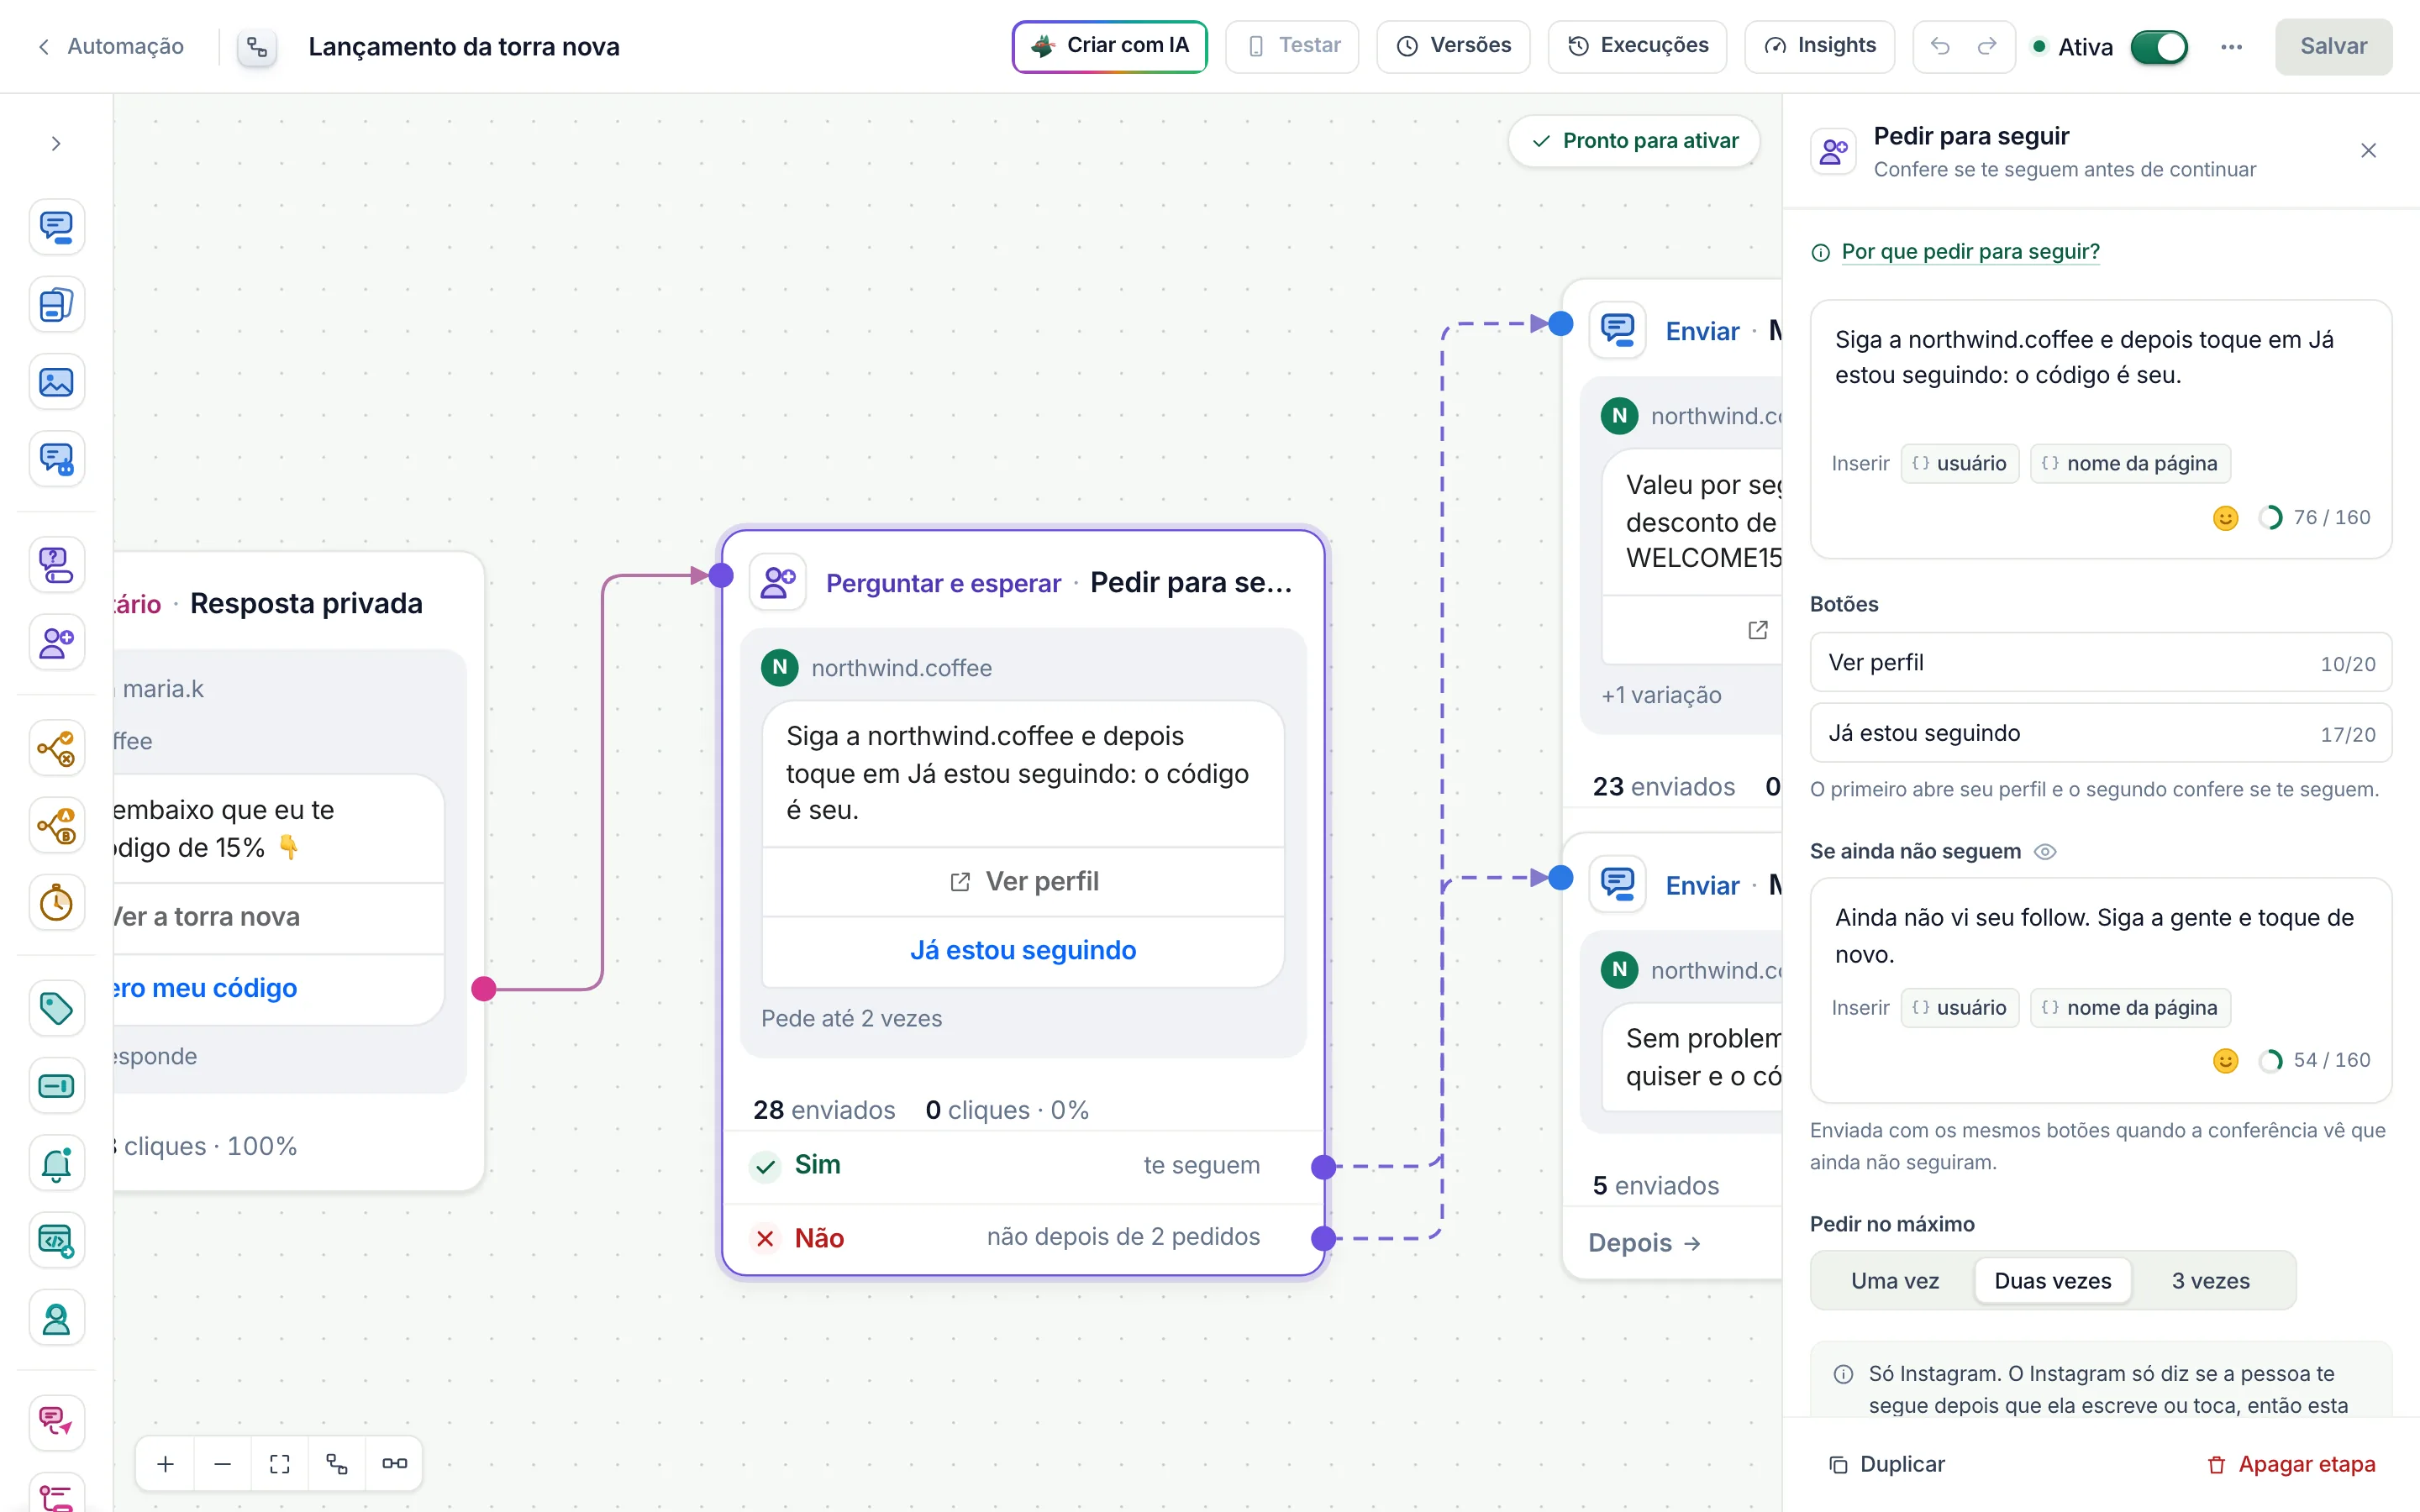Select the ask-to-follow step icon in sidebar
Screen dimensions: 2420x1512
click(x=56, y=642)
